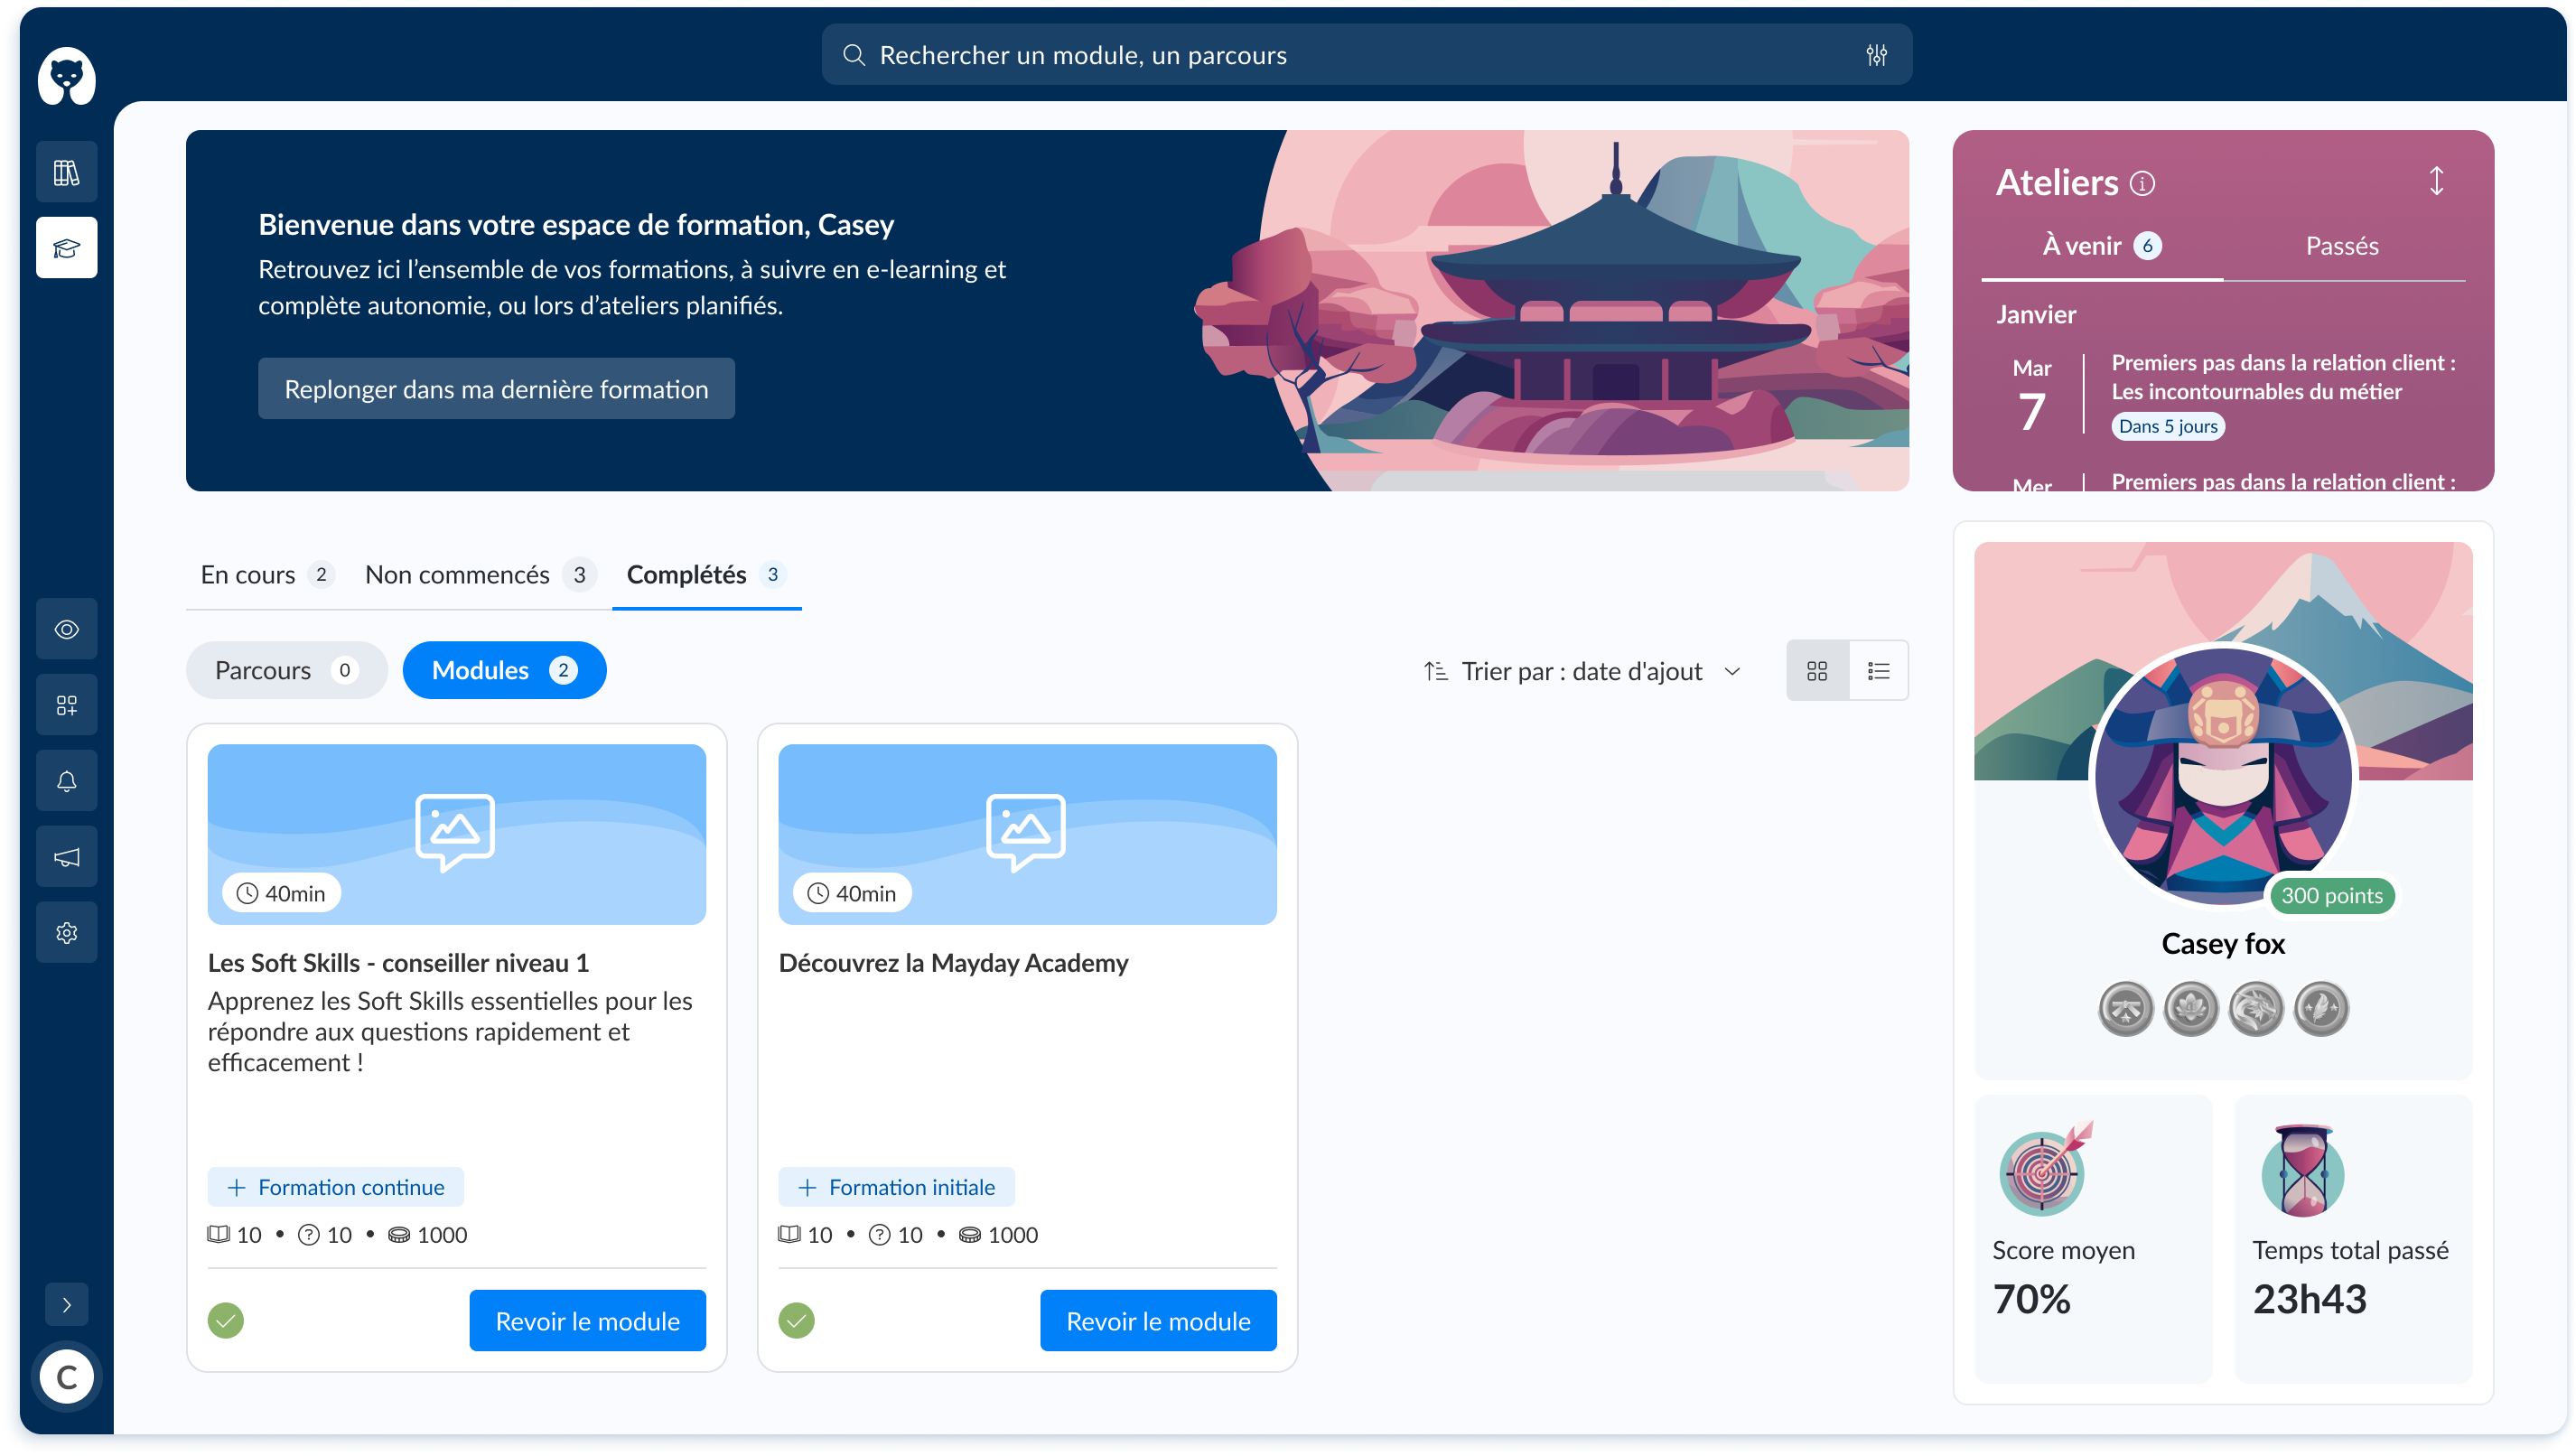This screenshot has width=2576, height=1456.
Task: Expand the Ateliers panel with the vertical arrow
Action: click(2436, 181)
